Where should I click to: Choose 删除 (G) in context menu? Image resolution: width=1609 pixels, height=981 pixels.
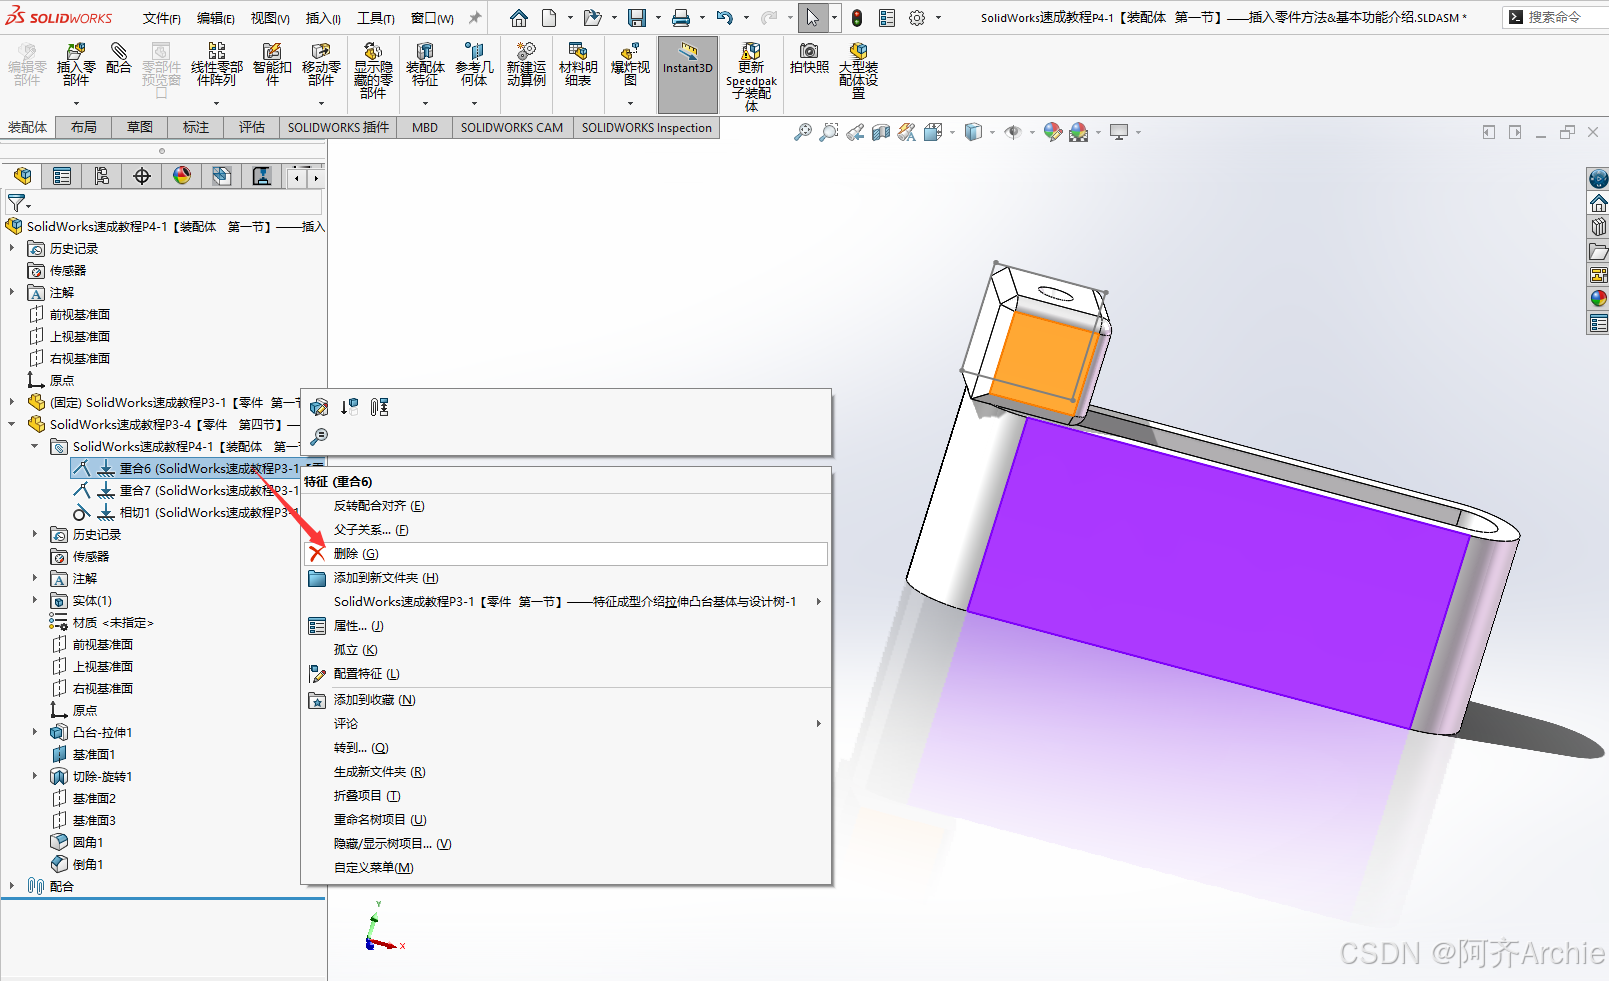point(566,554)
